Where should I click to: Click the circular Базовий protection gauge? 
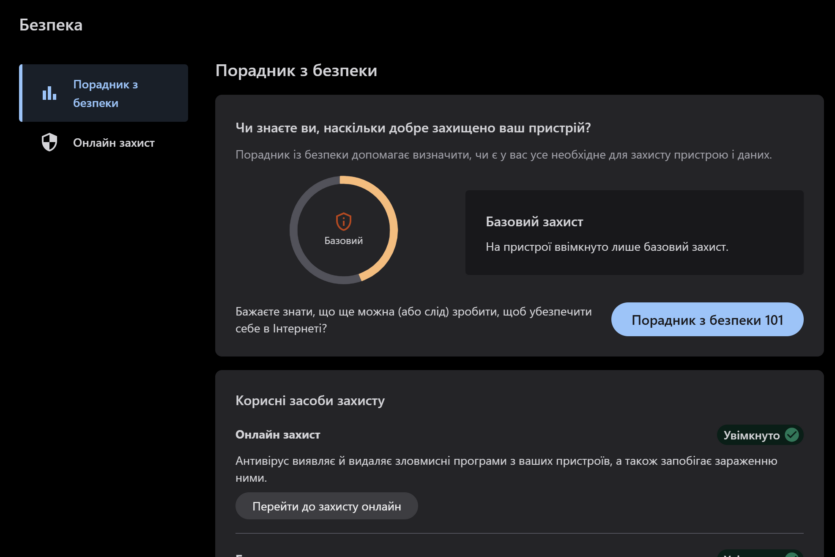(343, 230)
